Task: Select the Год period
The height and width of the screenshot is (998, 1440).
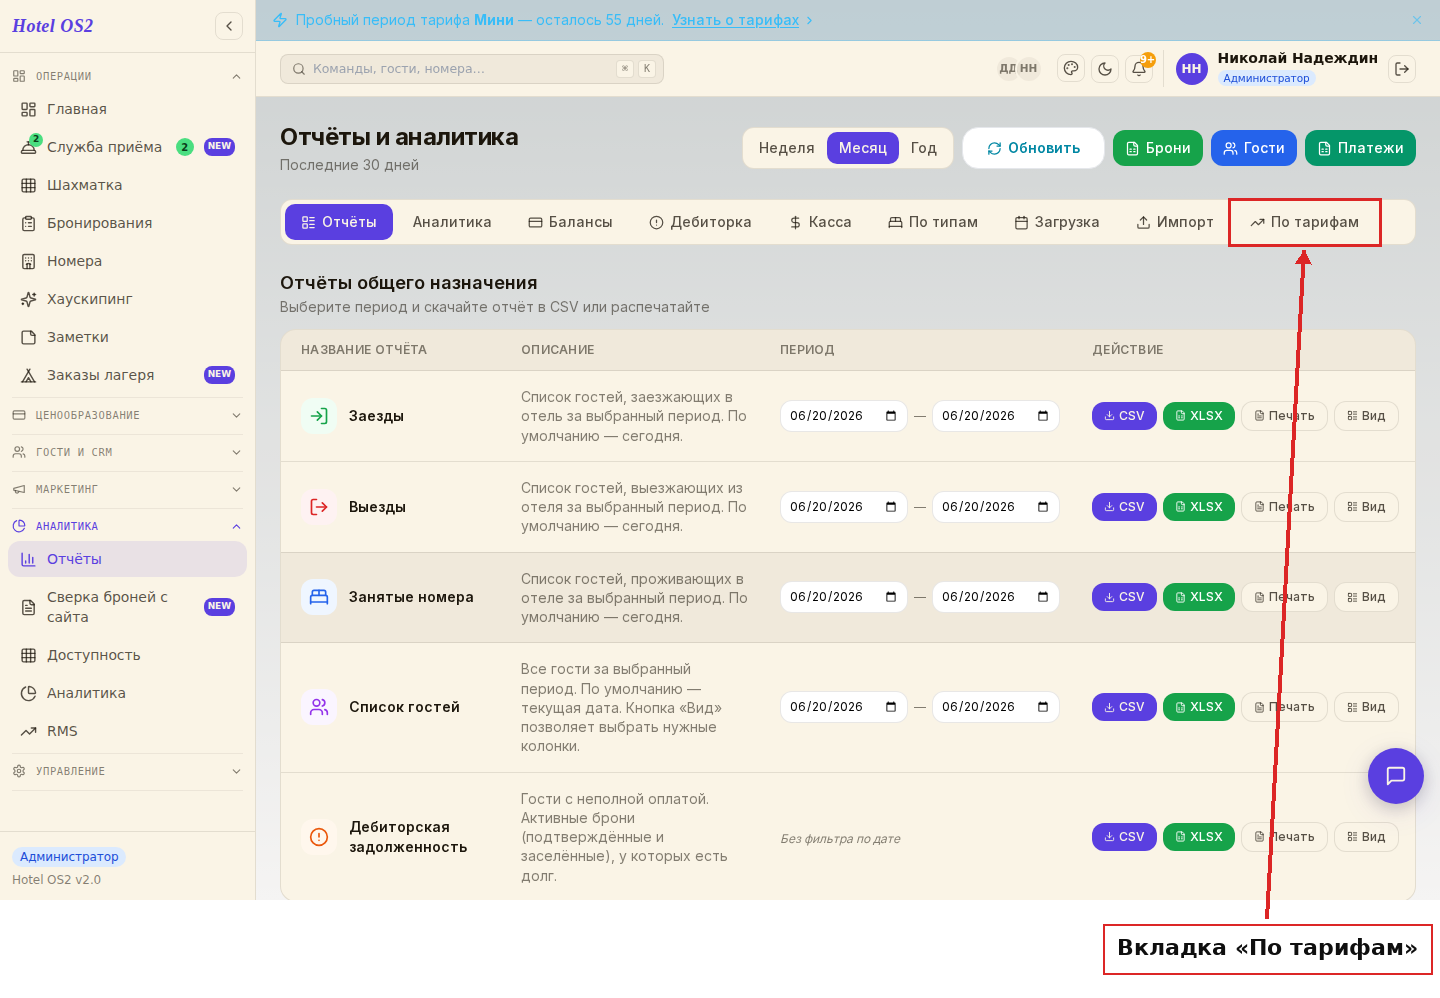Action: 924,148
